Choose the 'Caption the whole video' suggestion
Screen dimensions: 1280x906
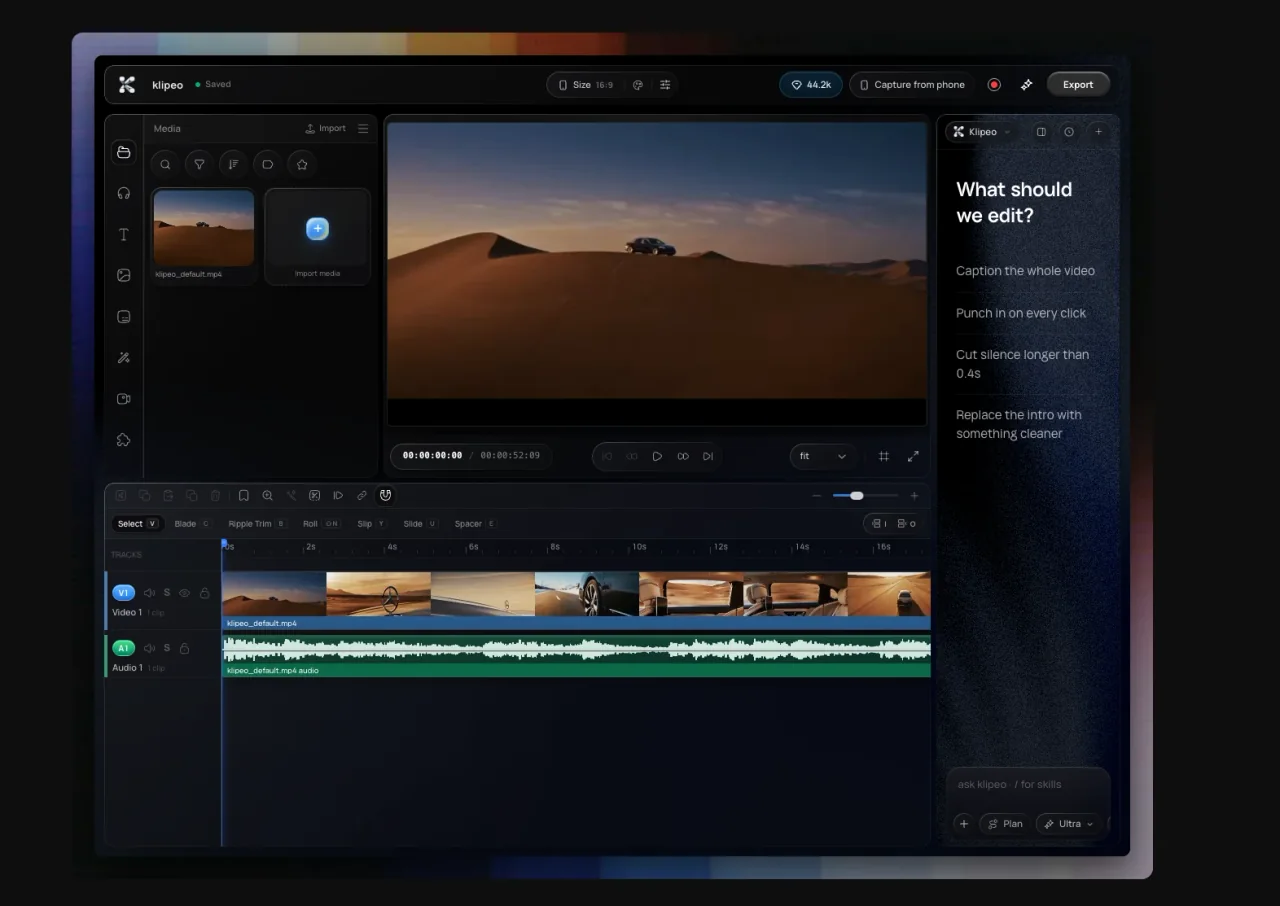pyautogui.click(x=1025, y=271)
